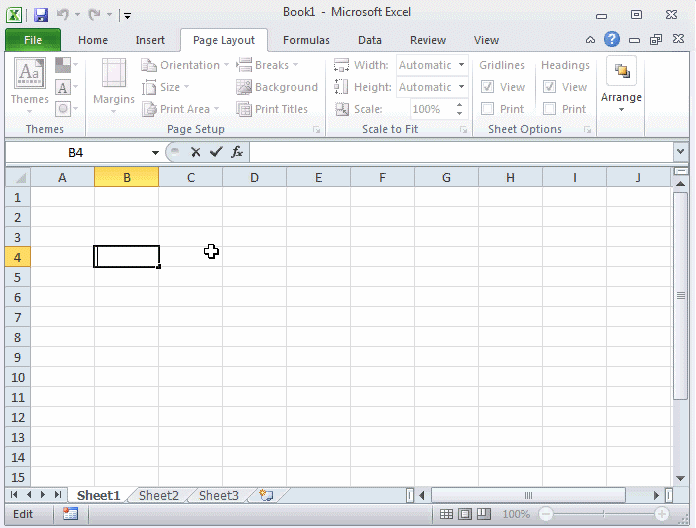The image size is (696, 528).
Task: Click the Insert Function fx icon
Action: pos(237,152)
